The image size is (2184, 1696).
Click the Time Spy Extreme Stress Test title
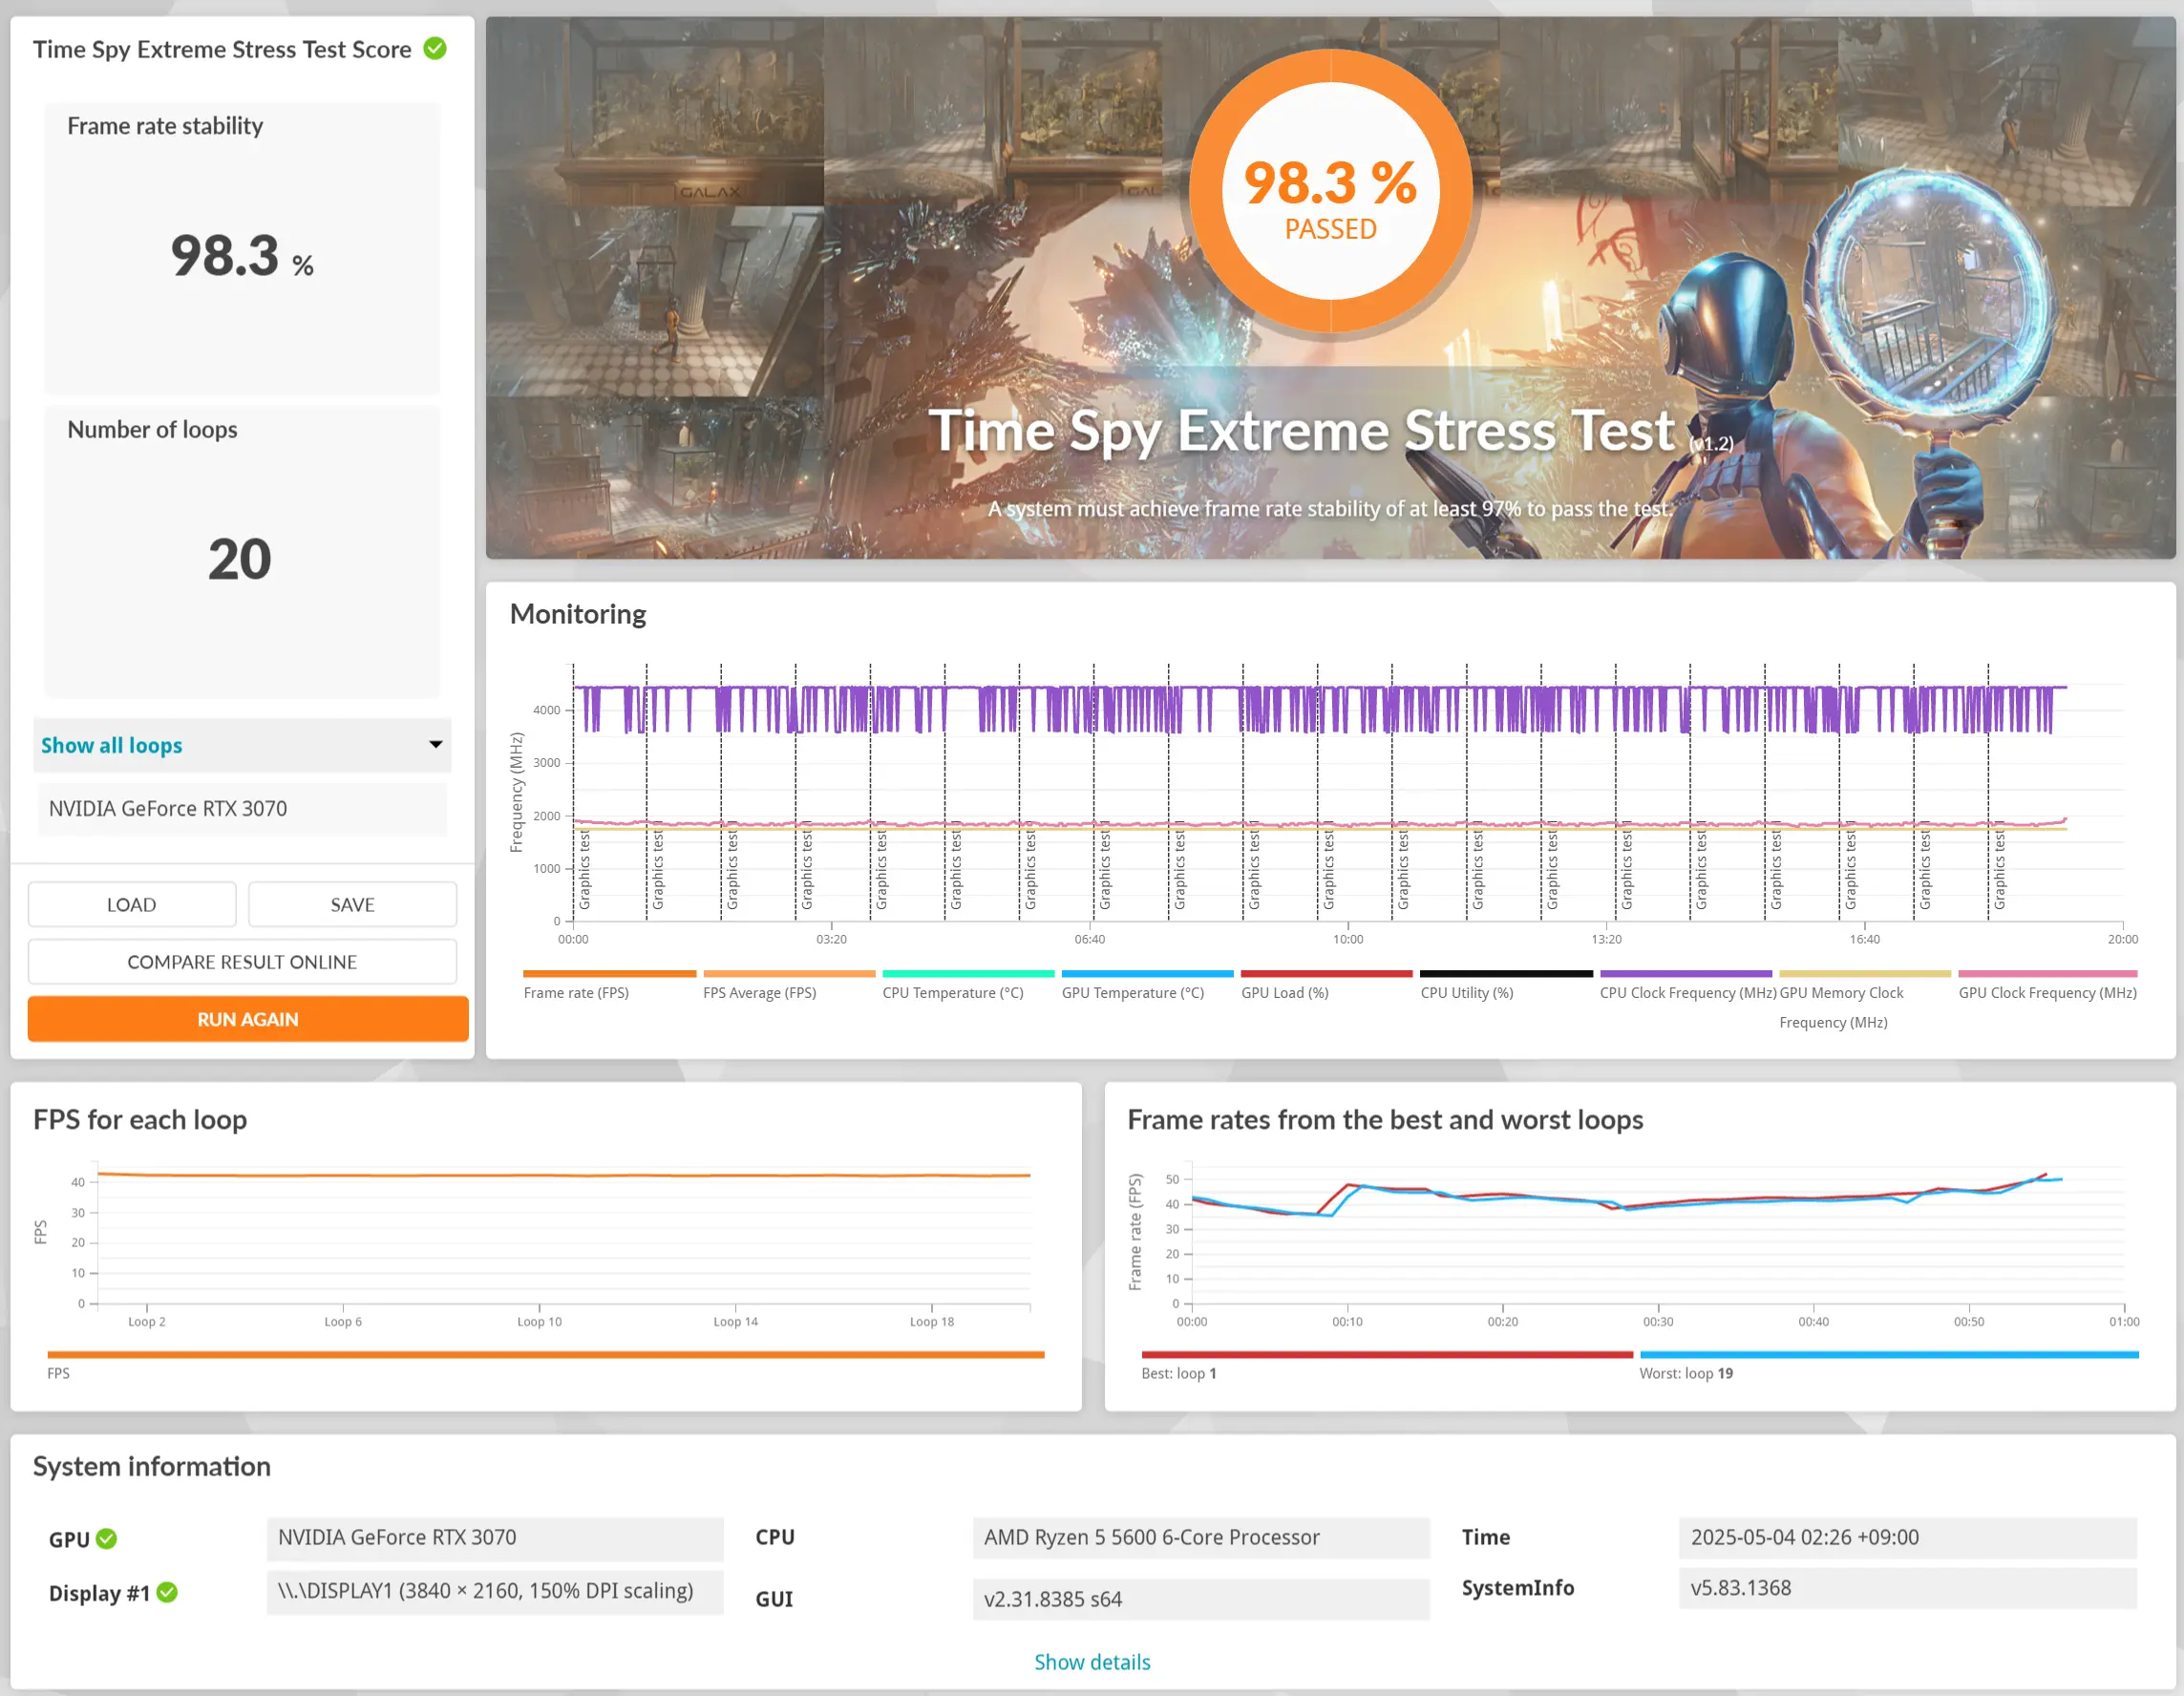pos(1301,431)
